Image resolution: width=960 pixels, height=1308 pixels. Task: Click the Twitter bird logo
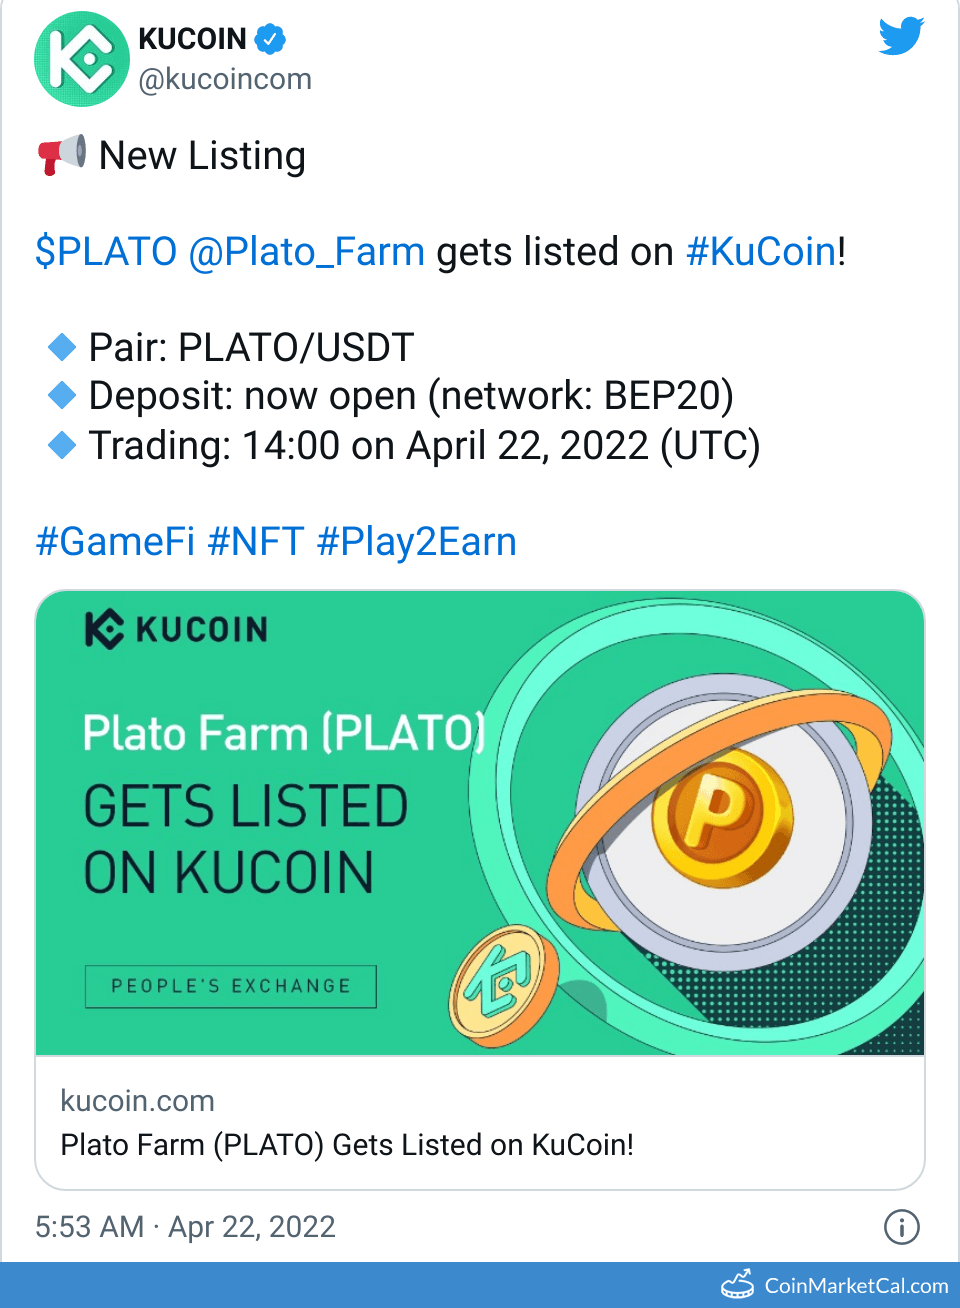(901, 37)
